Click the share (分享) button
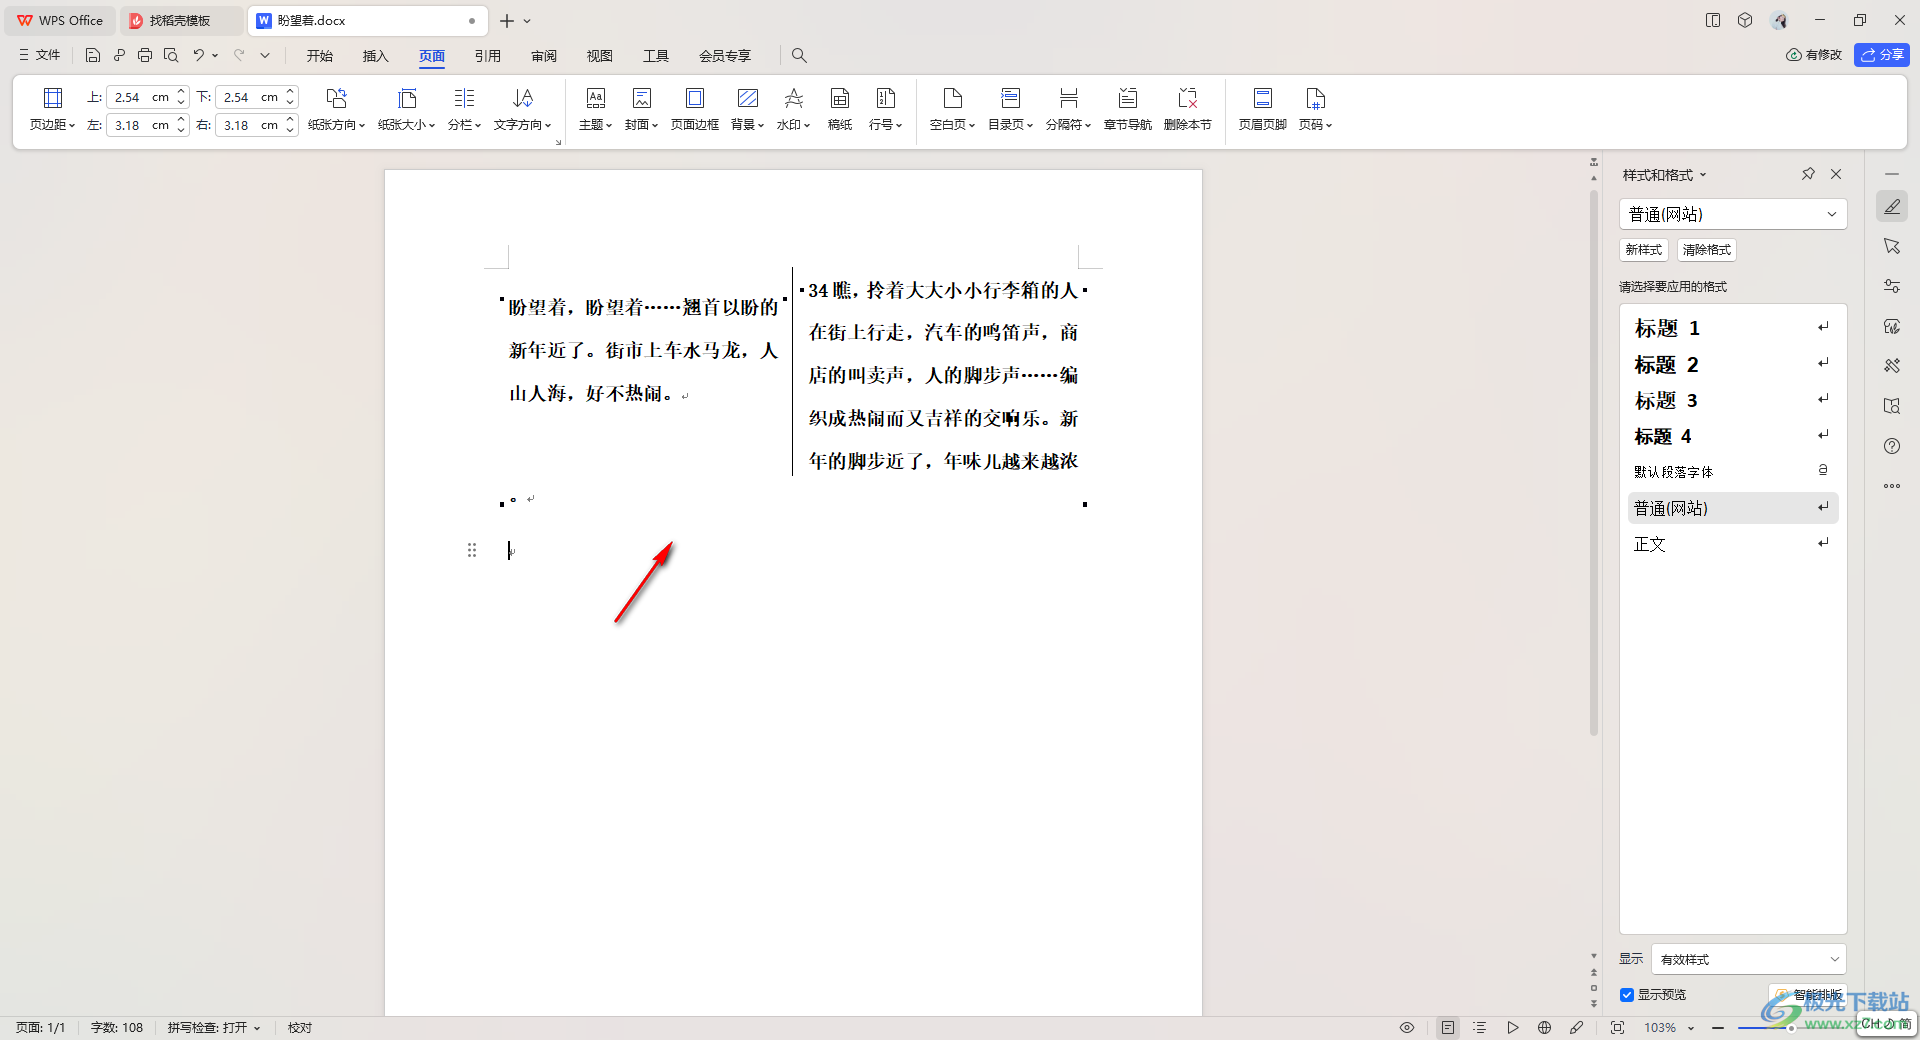This screenshot has width=1920, height=1040. [x=1882, y=55]
